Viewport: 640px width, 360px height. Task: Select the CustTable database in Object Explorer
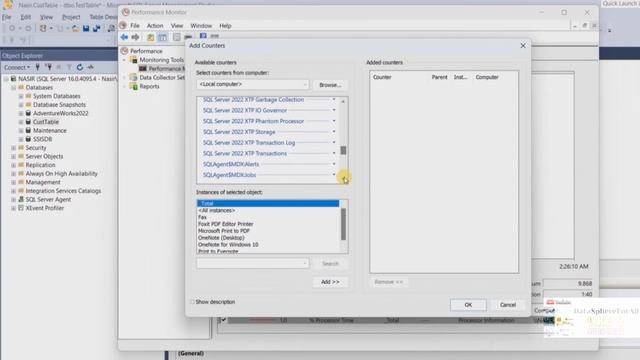46,122
